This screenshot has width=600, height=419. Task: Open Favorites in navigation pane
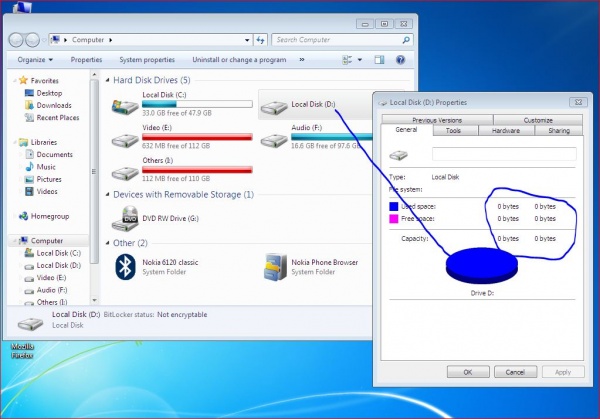44,81
